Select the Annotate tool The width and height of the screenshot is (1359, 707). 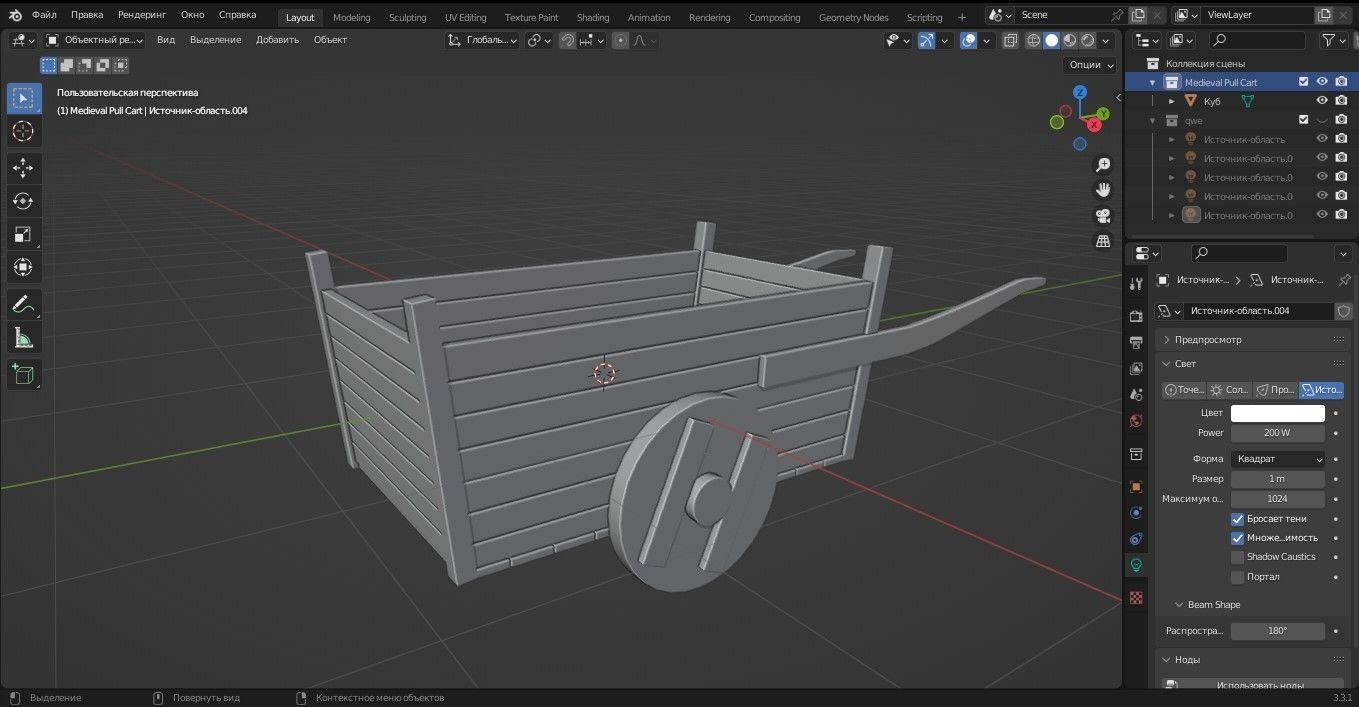(x=24, y=304)
